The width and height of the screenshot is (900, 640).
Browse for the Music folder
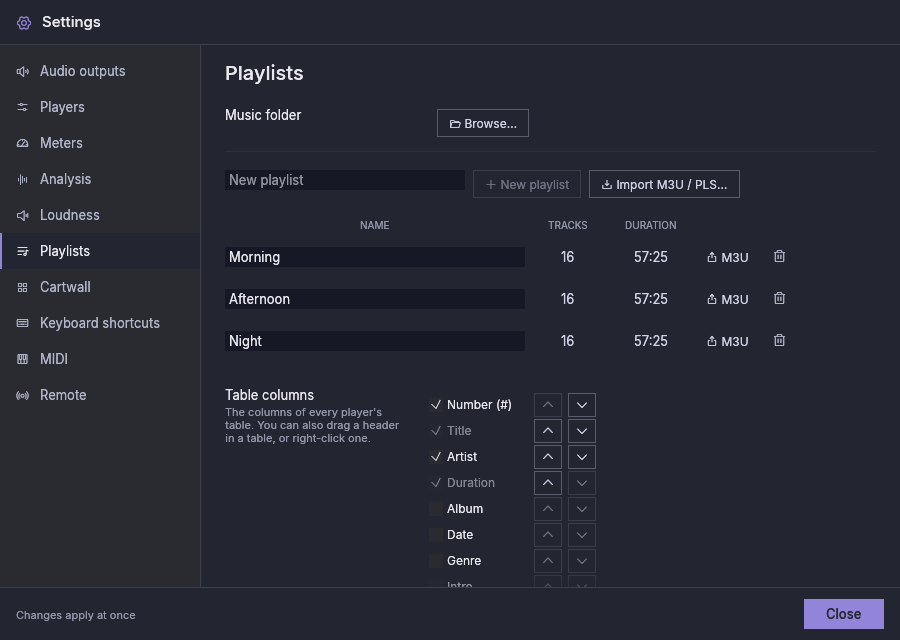tap(483, 123)
